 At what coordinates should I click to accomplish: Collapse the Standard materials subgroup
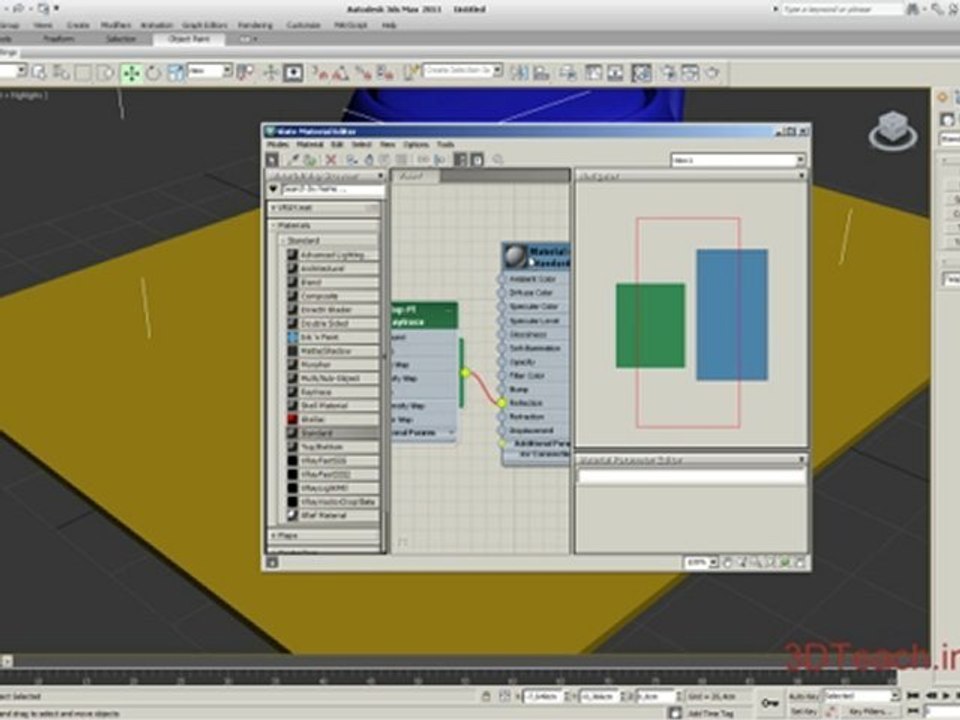[x=283, y=240]
